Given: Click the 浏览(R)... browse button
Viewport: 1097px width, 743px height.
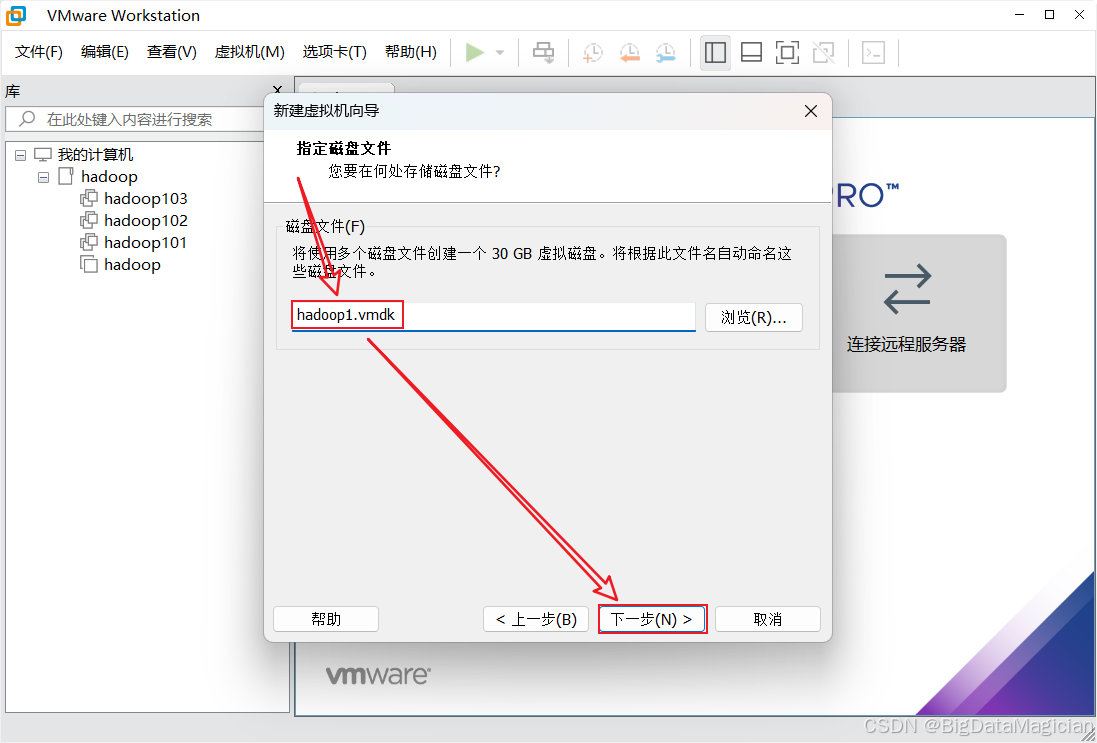Looking at the screenshot, I should [753, 318].
